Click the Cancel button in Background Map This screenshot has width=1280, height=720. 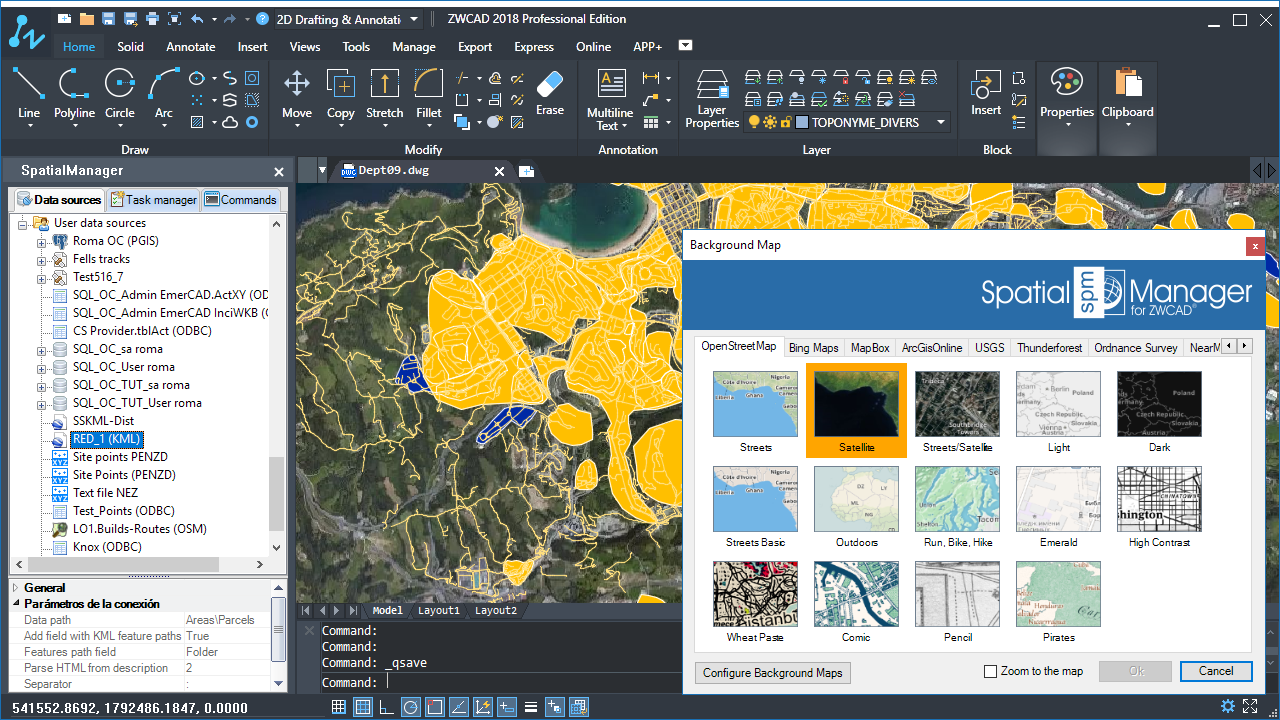pyautogui.click(x=1216, y=671)
